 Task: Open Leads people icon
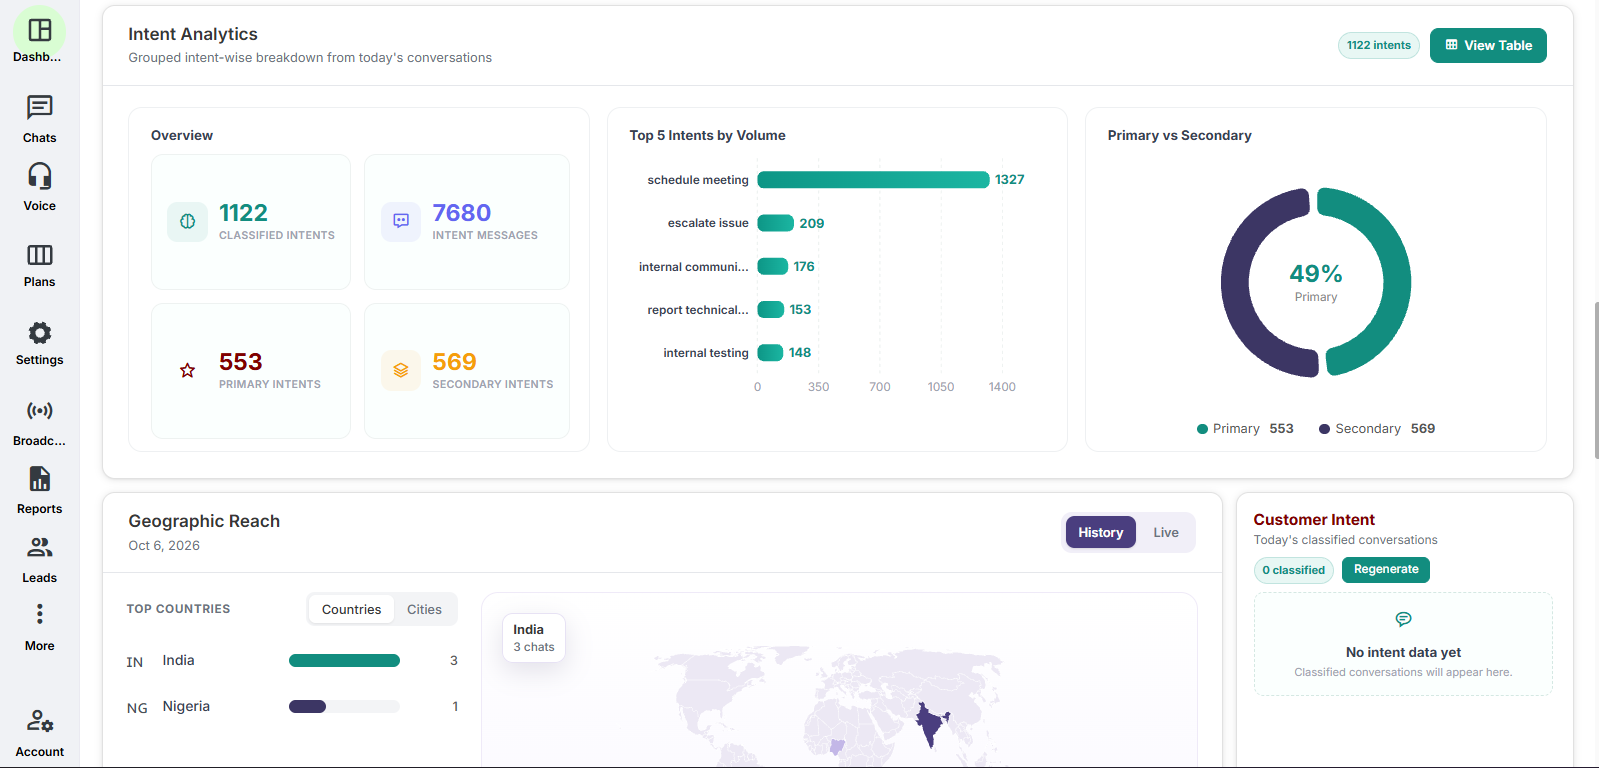pyautogui.click(x=40, y=547)
